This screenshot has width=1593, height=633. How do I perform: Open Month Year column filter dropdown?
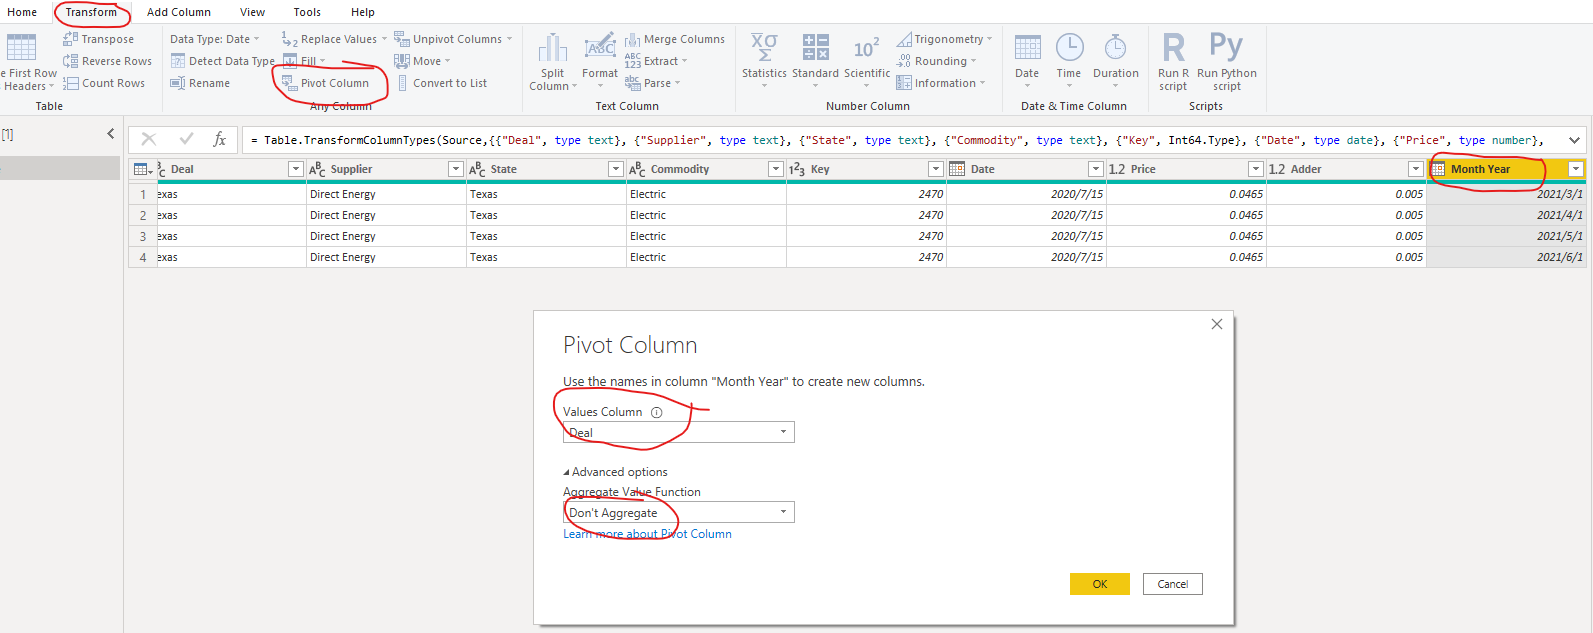[x=1575, y=169]
